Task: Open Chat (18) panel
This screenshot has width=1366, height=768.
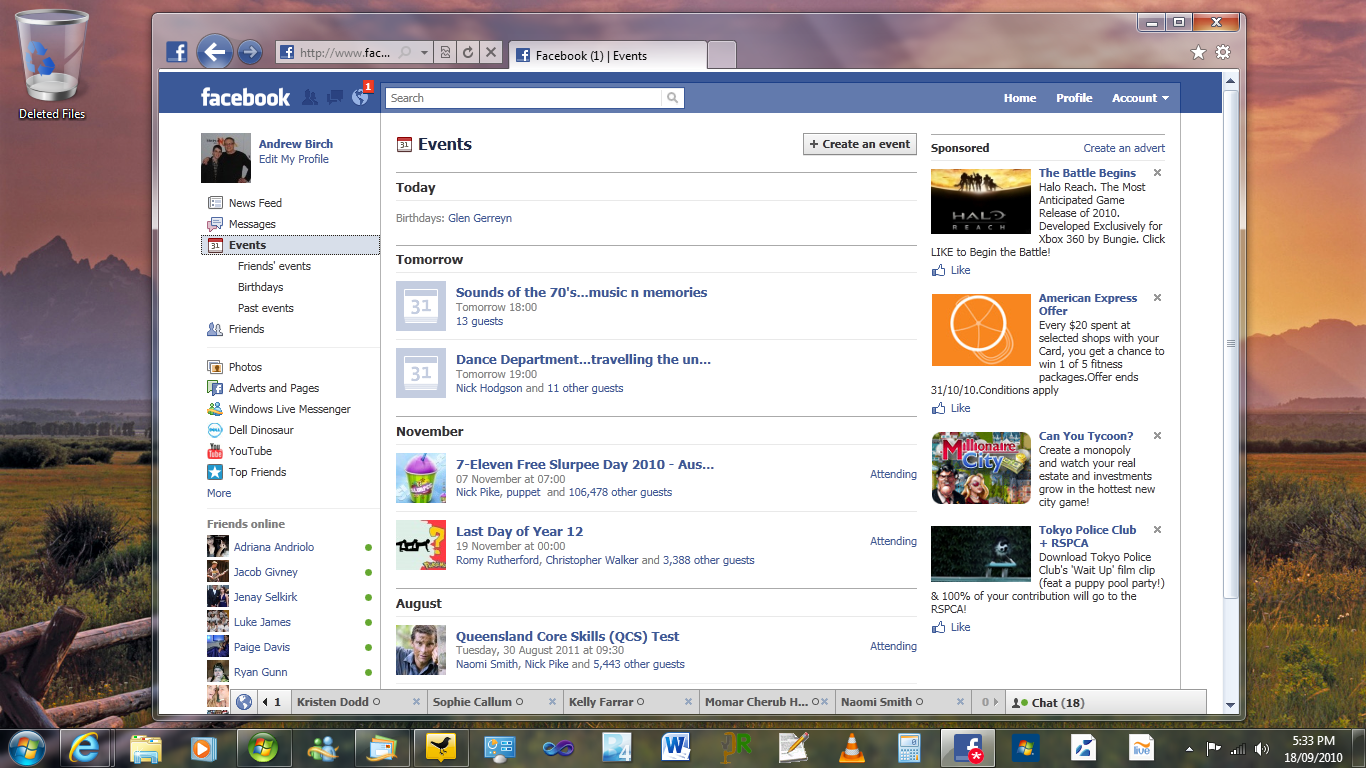Action: 1105,702
